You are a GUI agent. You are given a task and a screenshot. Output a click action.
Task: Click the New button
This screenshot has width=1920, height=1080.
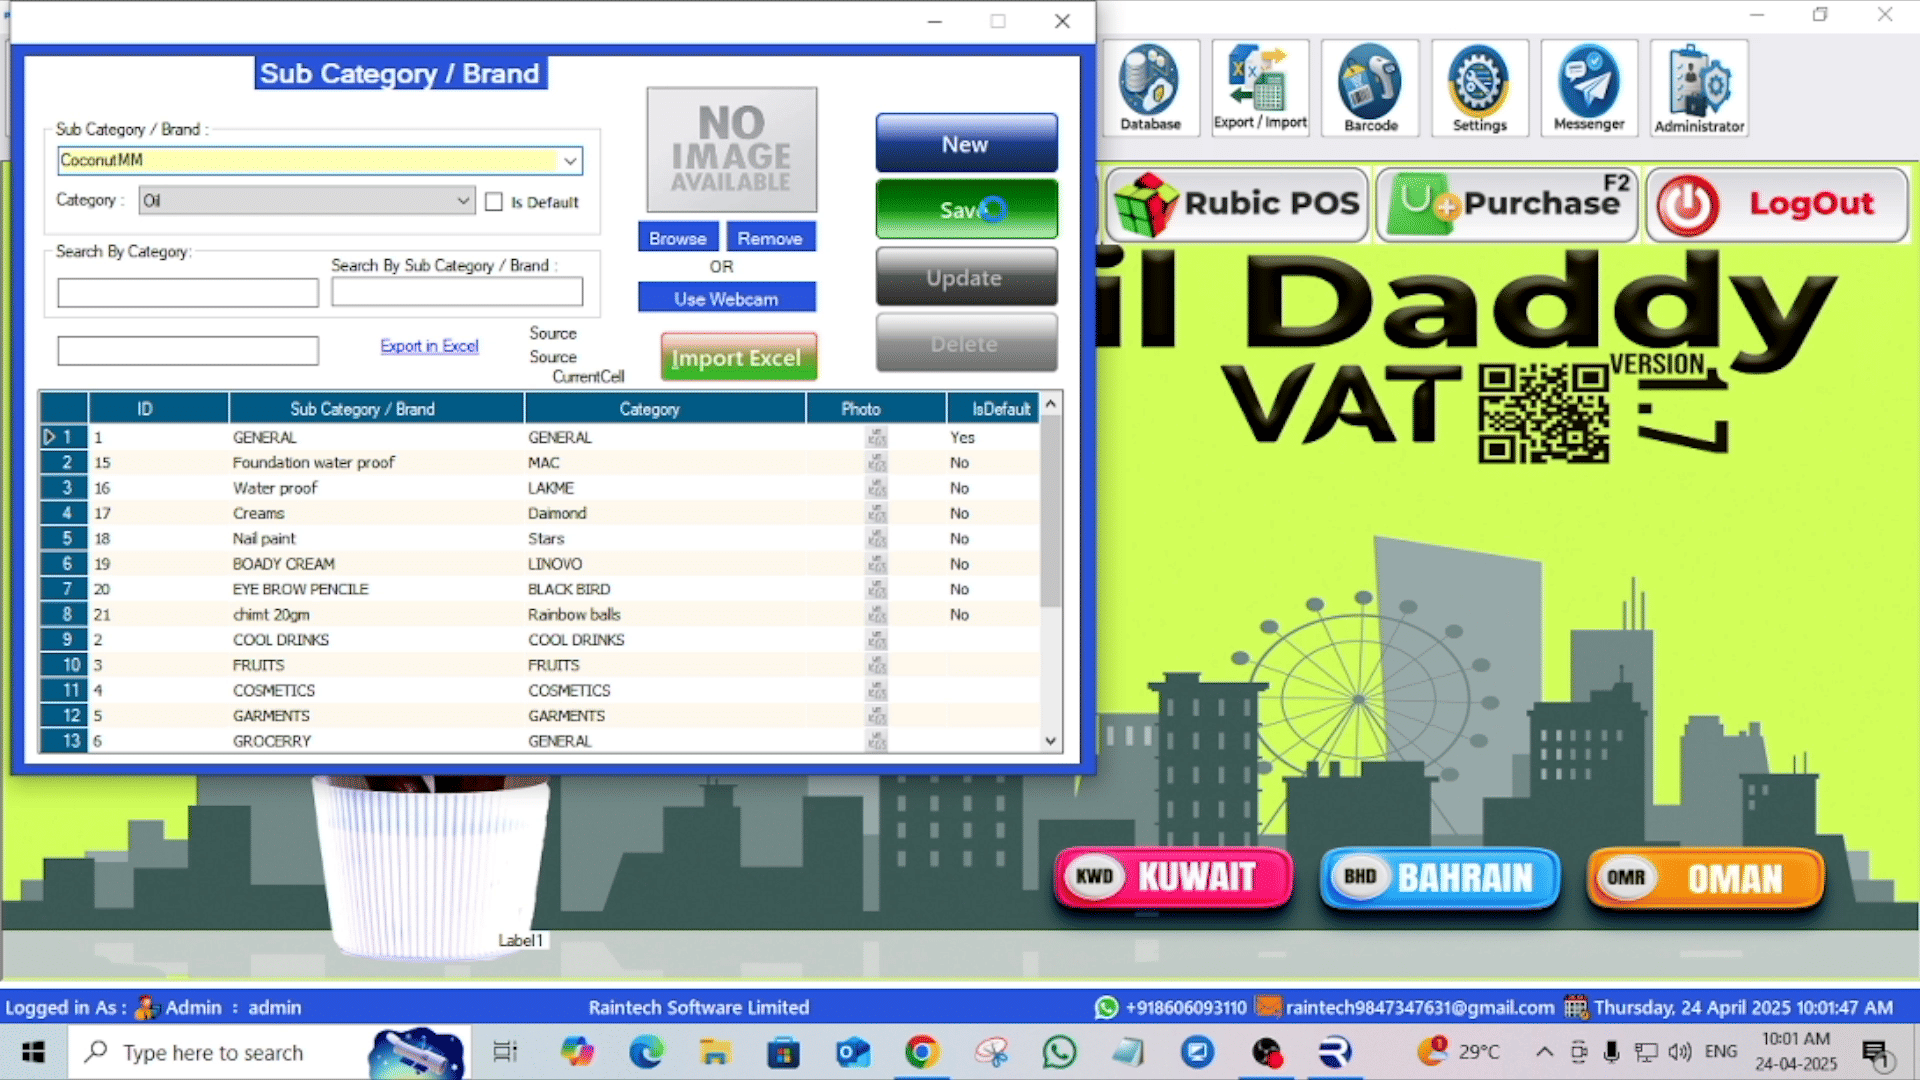[966, 144]
